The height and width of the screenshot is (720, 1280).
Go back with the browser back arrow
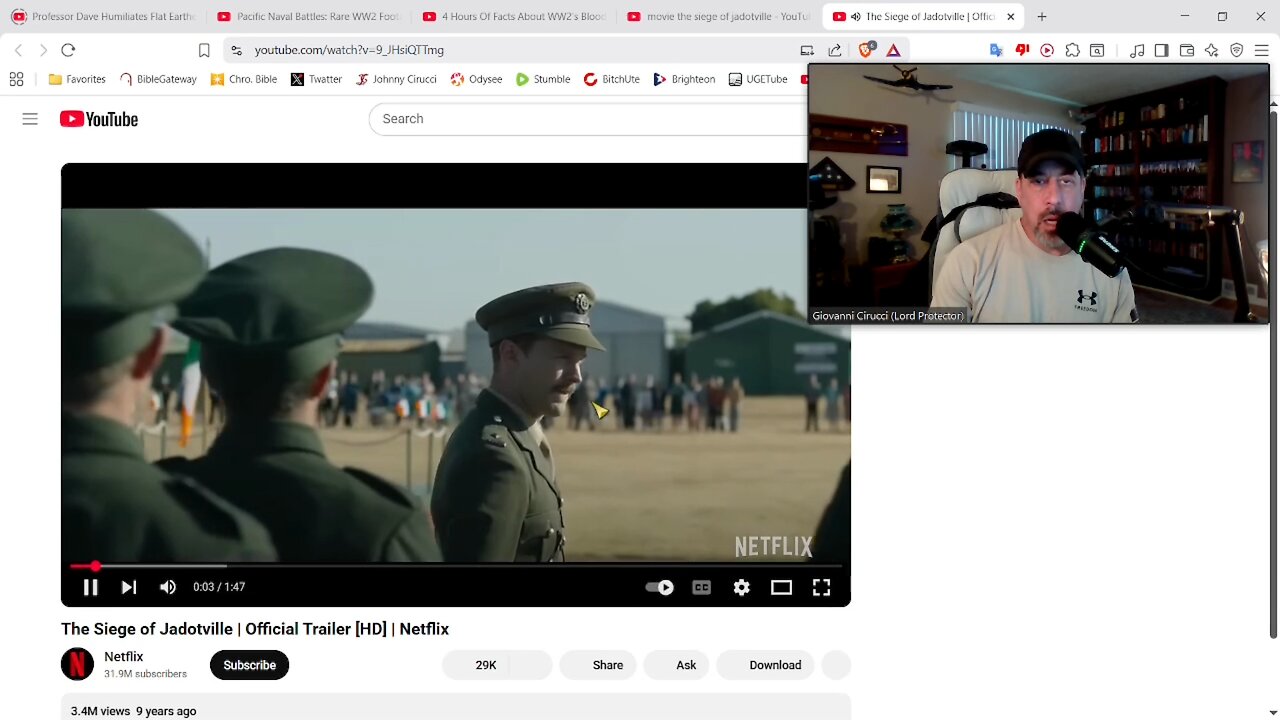(x=18, y=50)
